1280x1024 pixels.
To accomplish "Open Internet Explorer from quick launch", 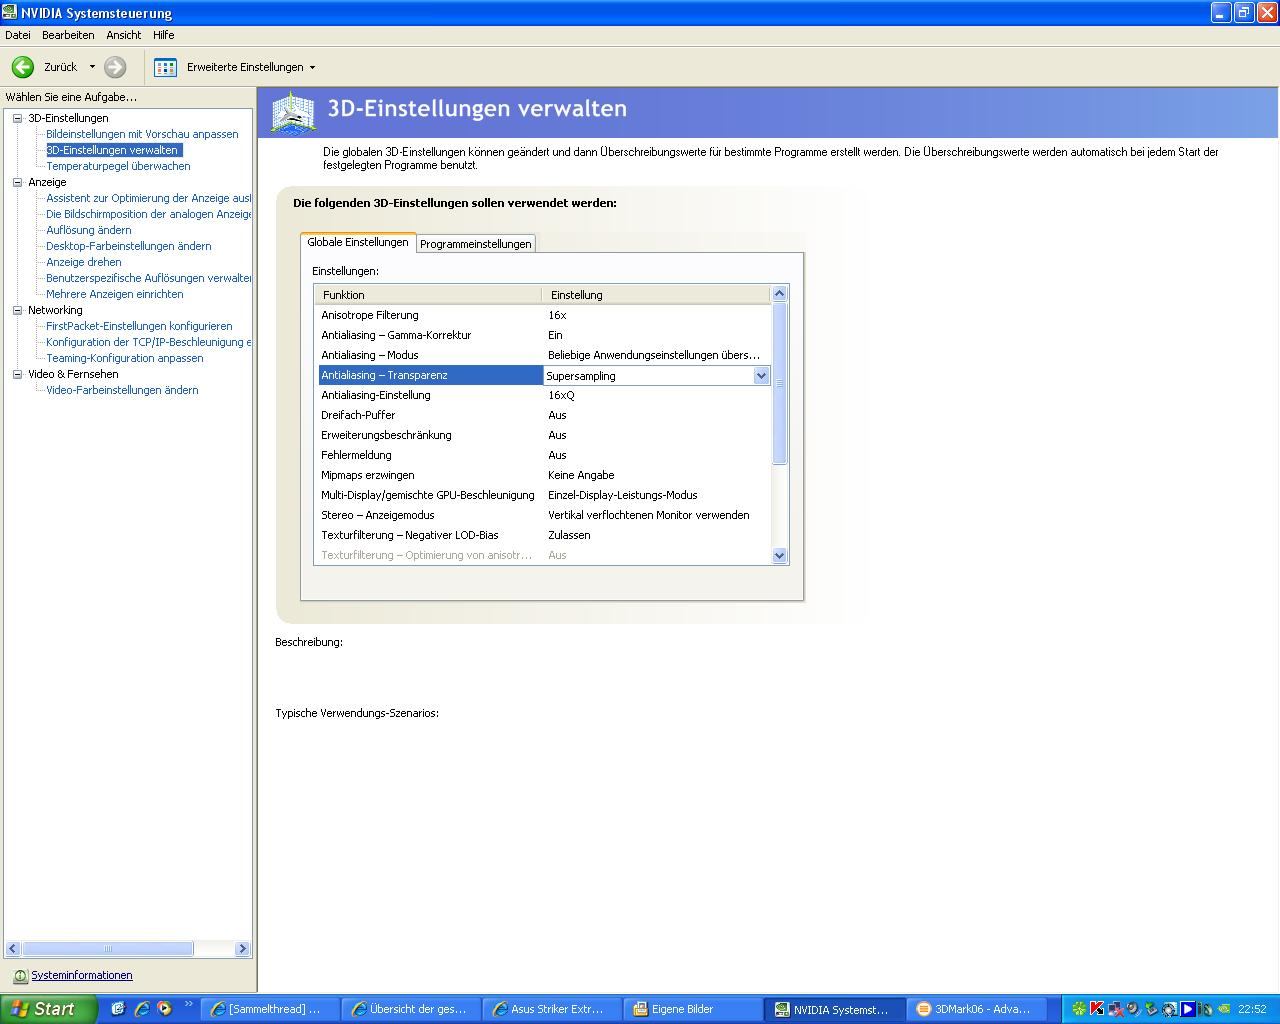I will pyautogui.click(x=141, y=1009).
